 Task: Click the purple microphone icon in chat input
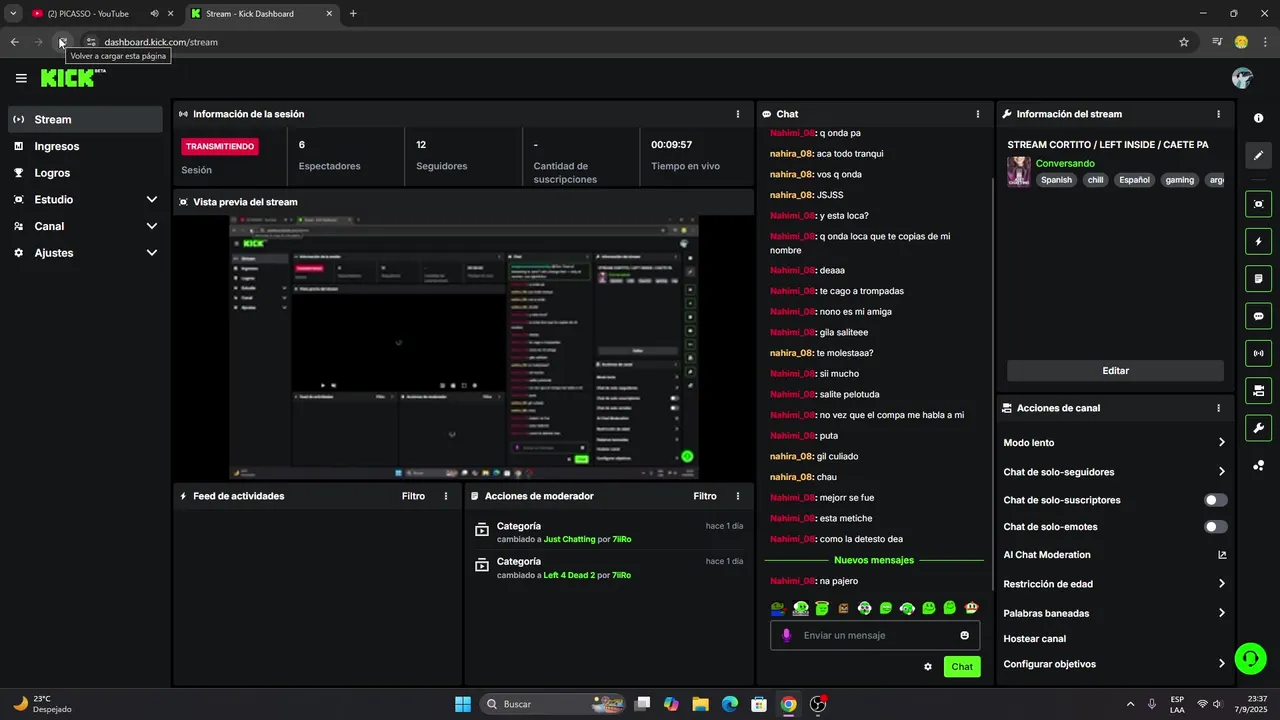coord(786,635)
